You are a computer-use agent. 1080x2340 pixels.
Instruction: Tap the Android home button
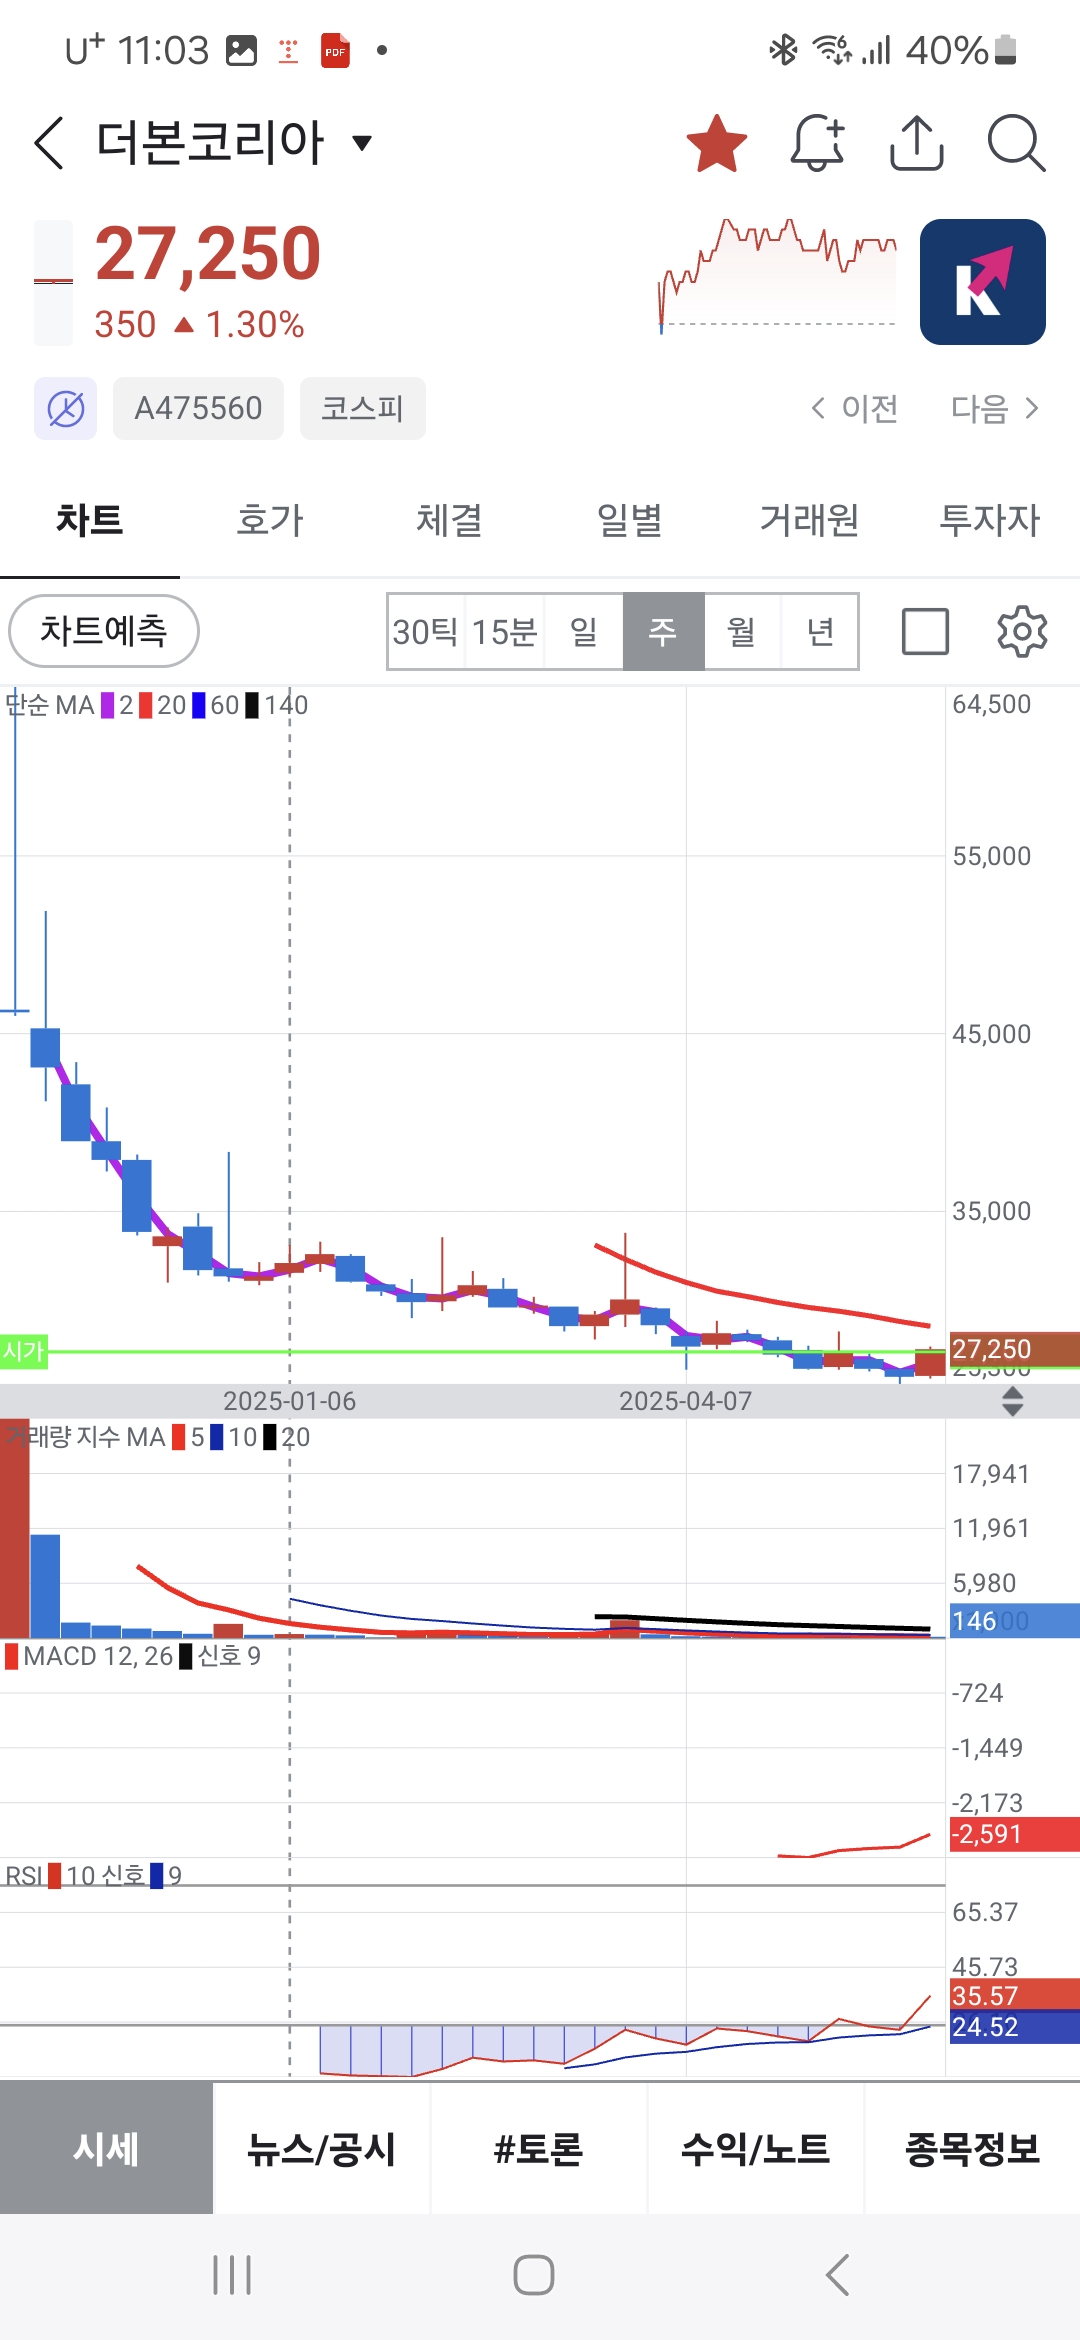(x=534, y=2275)
